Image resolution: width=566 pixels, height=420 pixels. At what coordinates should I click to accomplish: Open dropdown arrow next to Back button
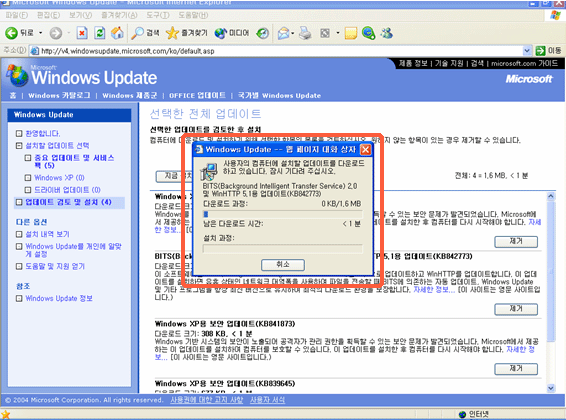[x=40, y=33]
